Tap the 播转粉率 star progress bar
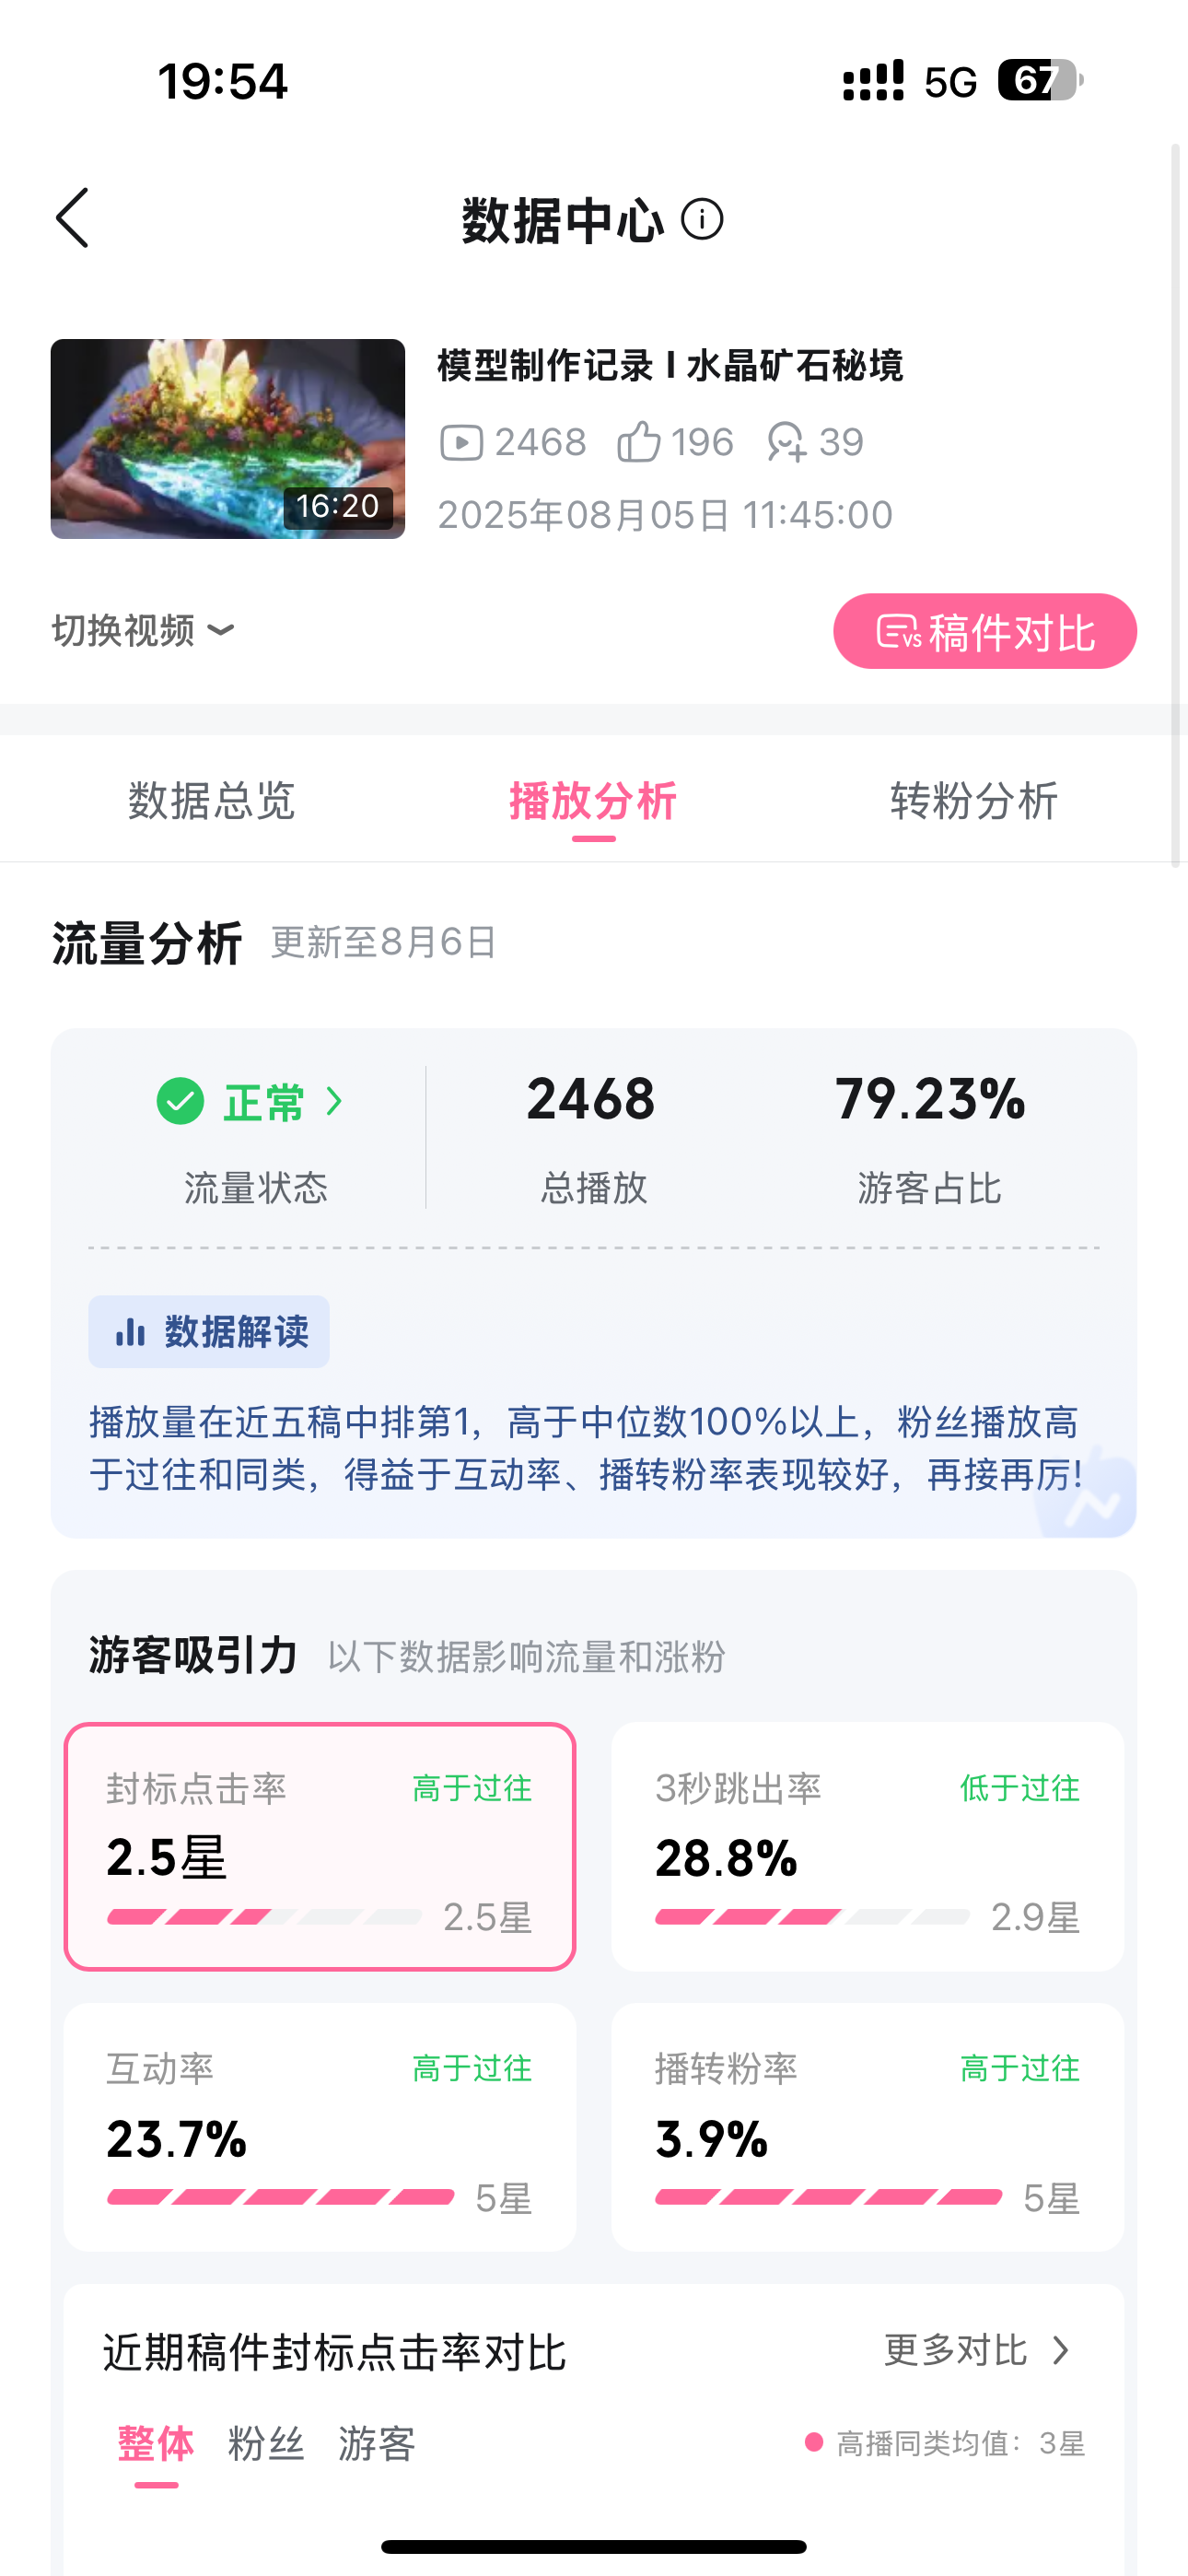1188x2576 pixels. click(828, 2197)
